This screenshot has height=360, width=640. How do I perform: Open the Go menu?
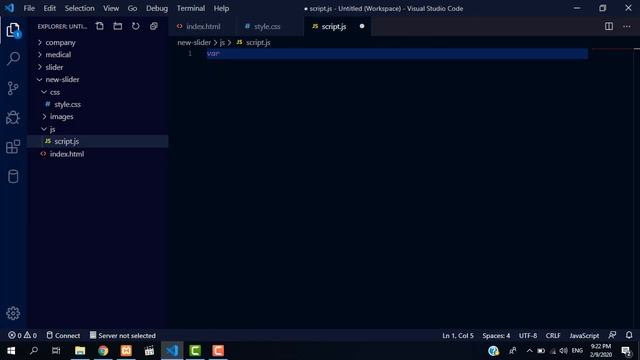(x=132, y=8)
